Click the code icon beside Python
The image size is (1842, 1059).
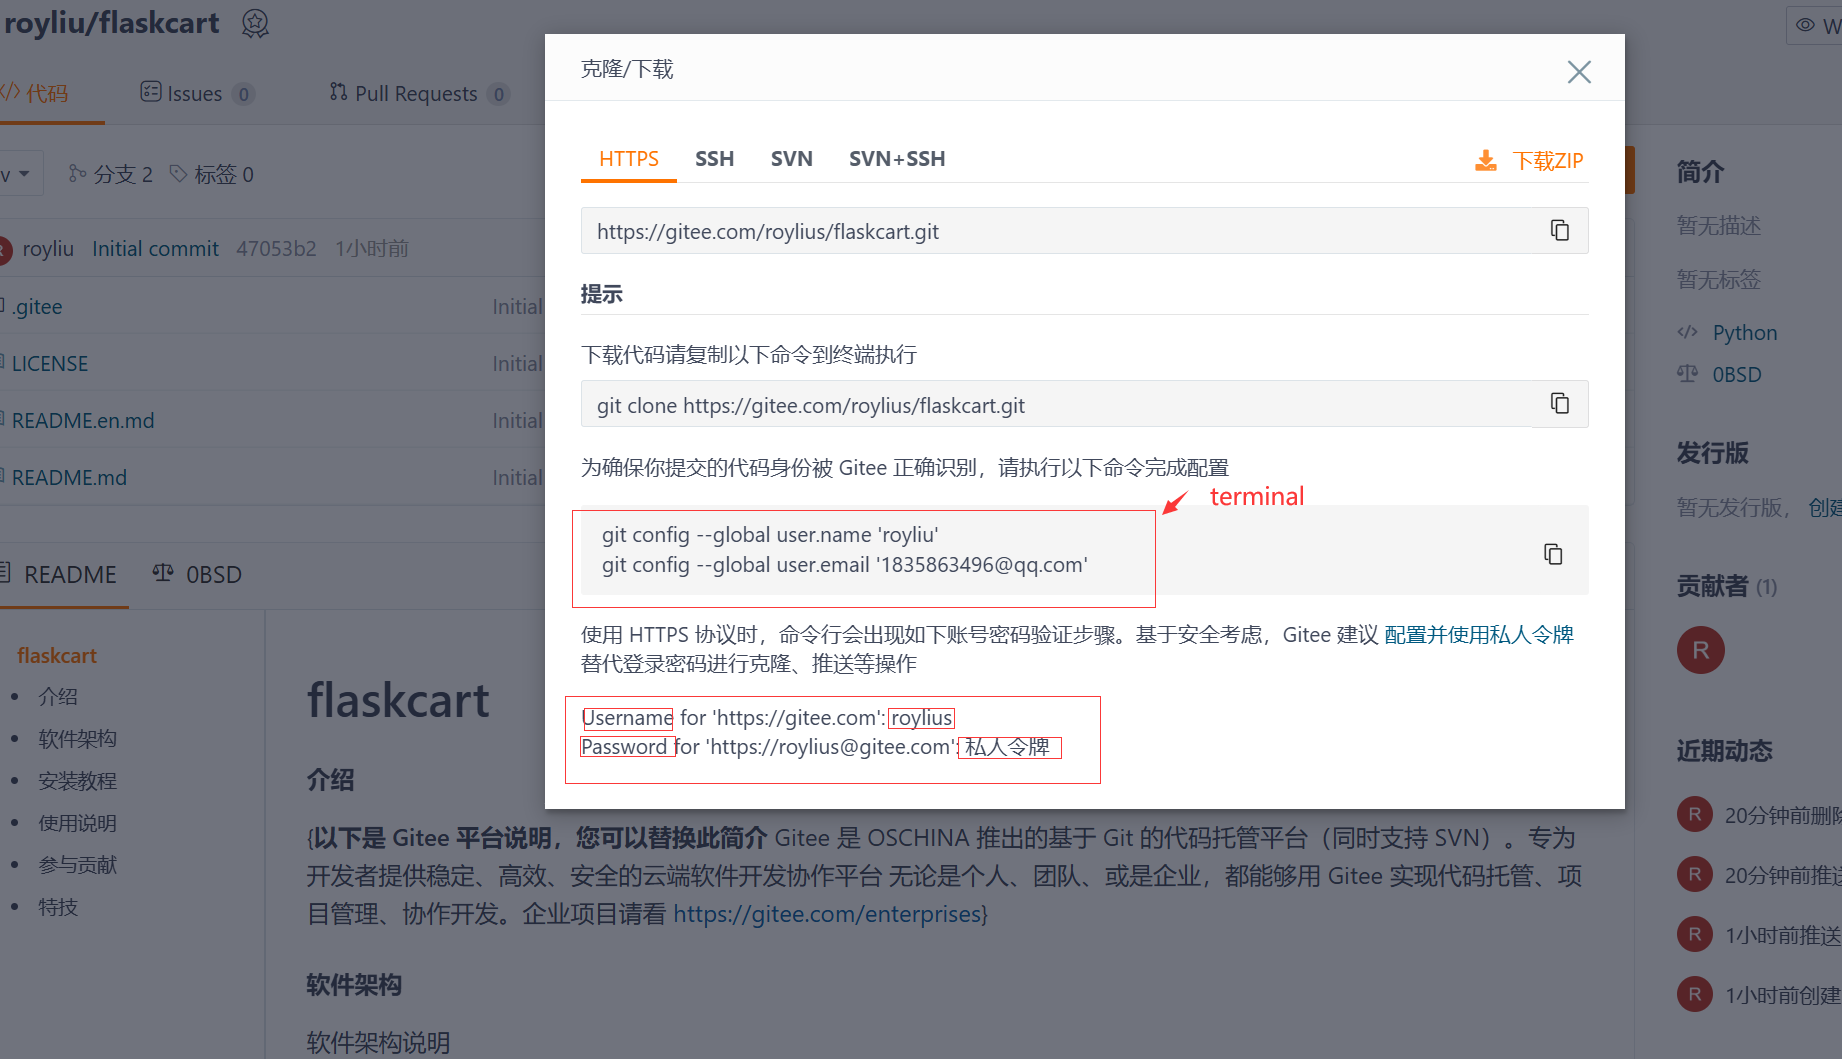pyautogui.click(x=1688, y=332)
